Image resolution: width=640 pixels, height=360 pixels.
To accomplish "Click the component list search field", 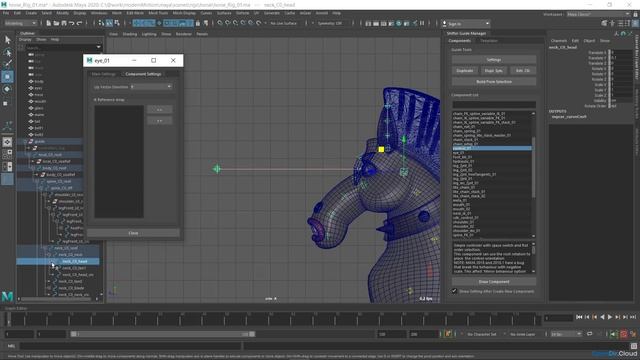I will pyautogui.click(x=493, y=105).
